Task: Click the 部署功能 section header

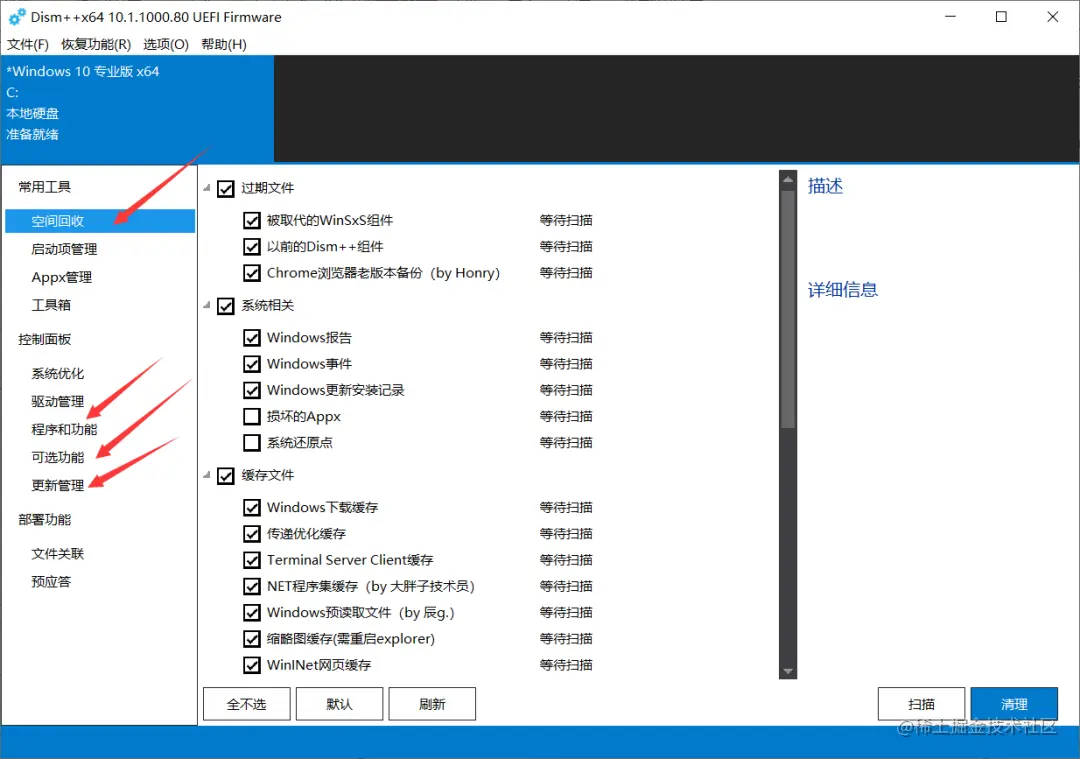Action: point(45,519)
